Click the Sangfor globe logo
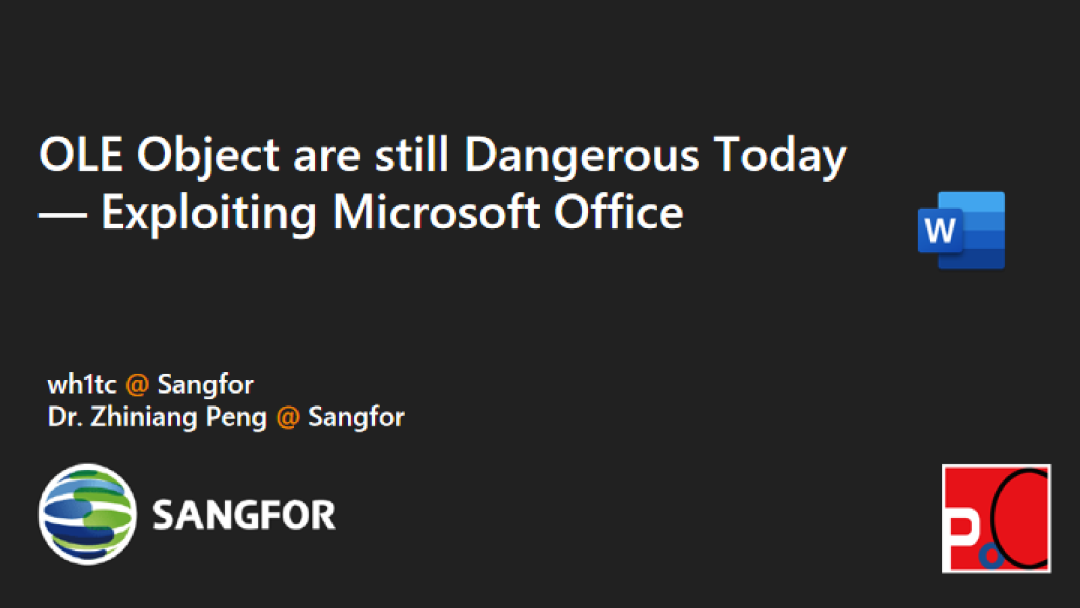 pyautogui.click(x=88, y=513)
